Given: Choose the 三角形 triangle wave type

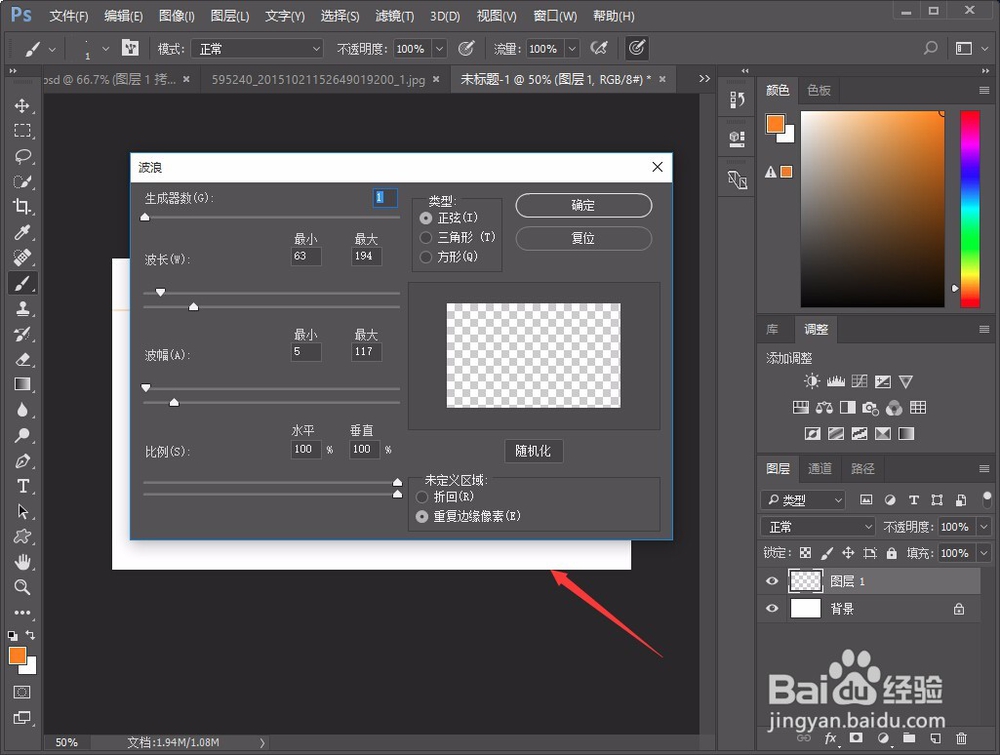Looking at the screenshot, I should [x=425, y=238].
